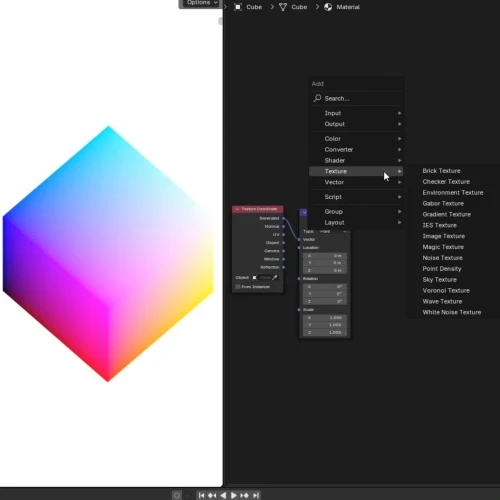
Task: Open the Layout submenu
Action: (x=357, y=223)
